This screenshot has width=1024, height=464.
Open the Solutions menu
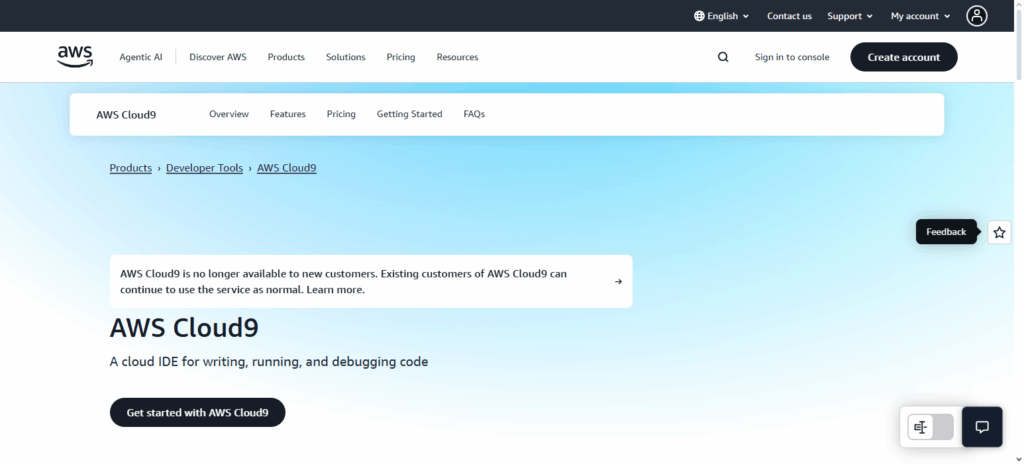[x=345, y=57]
